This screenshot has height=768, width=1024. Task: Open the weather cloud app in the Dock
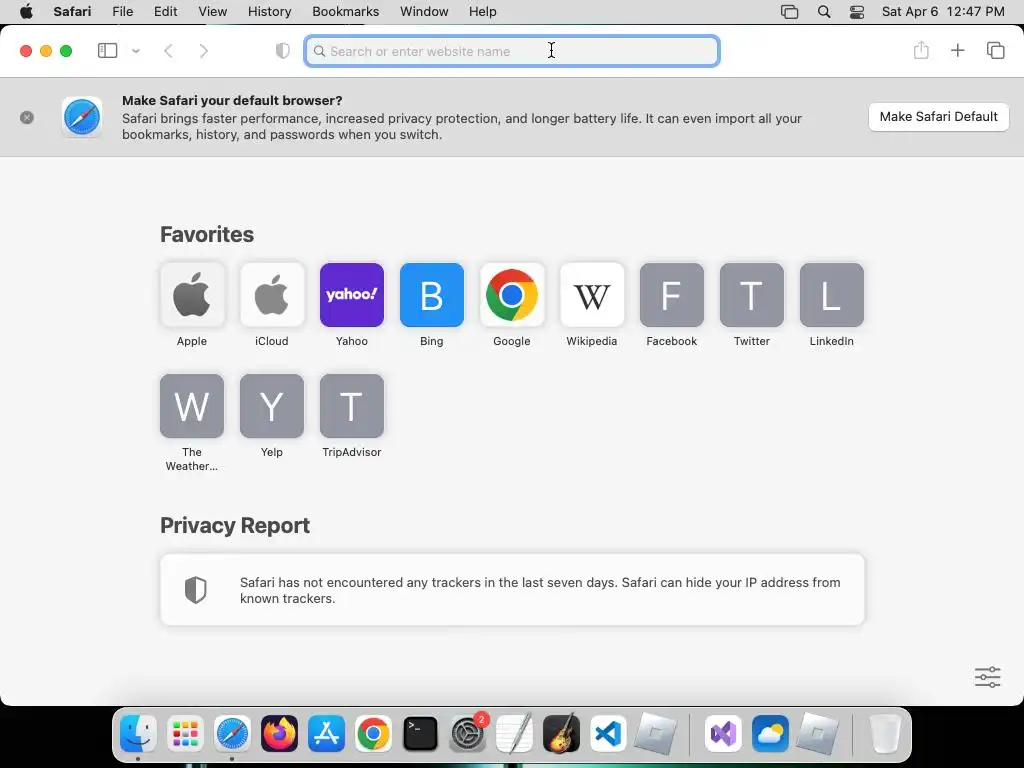tap(771, 733)
